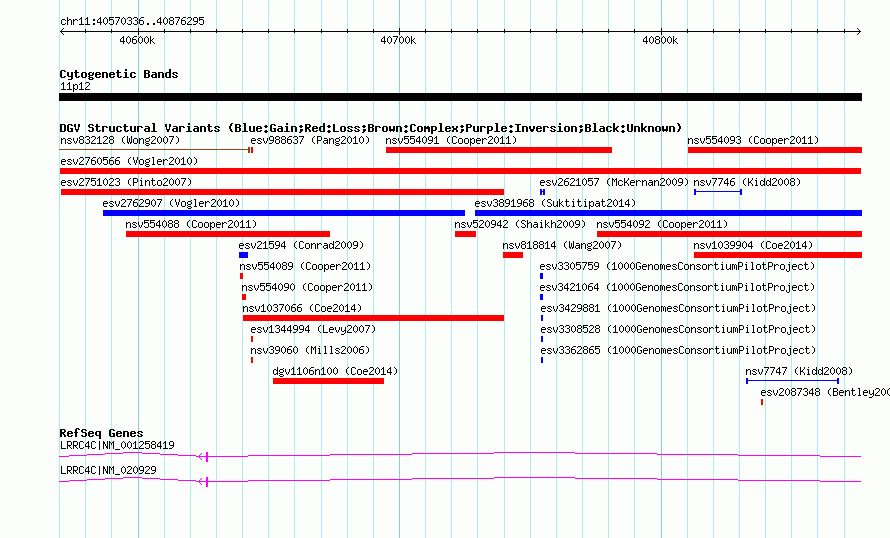Open the nsv1039904 (Coe2014) label
The height and width of the screenshot is (538, 890).
click(753, 245)
